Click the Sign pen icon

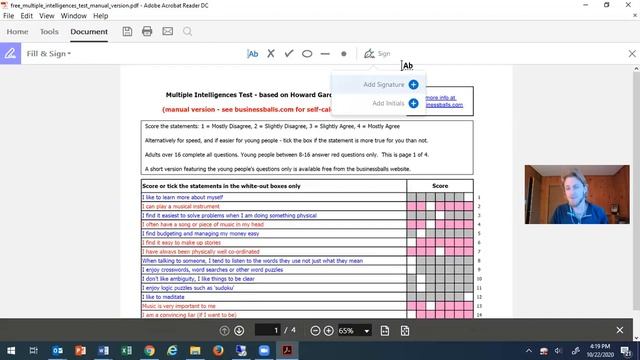369,53
